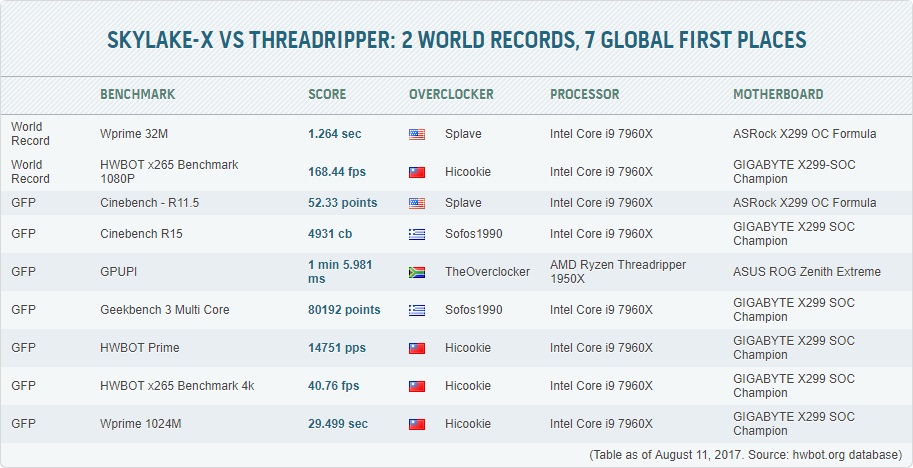Click the South African flag beside TheOverclocker
Viewport: 913px width, 468px height.
pos(417,272)
